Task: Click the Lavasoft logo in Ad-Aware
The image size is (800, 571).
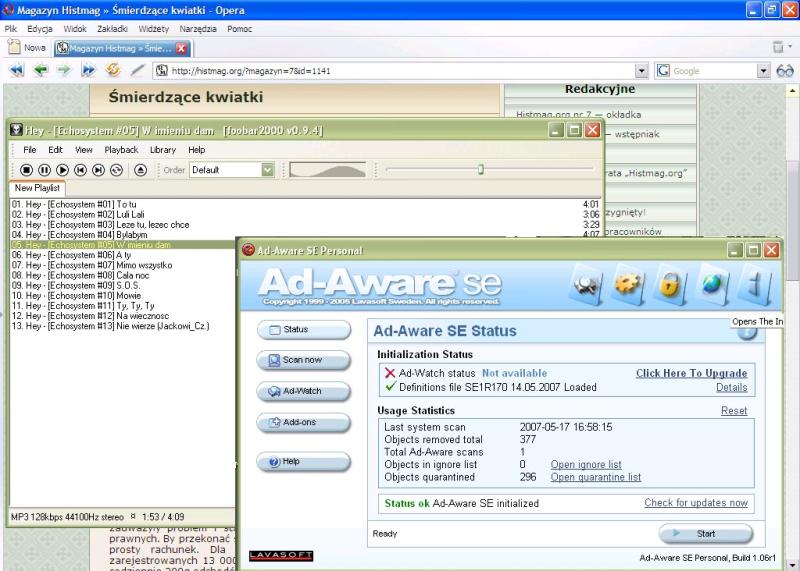Action: click(281, 556)
